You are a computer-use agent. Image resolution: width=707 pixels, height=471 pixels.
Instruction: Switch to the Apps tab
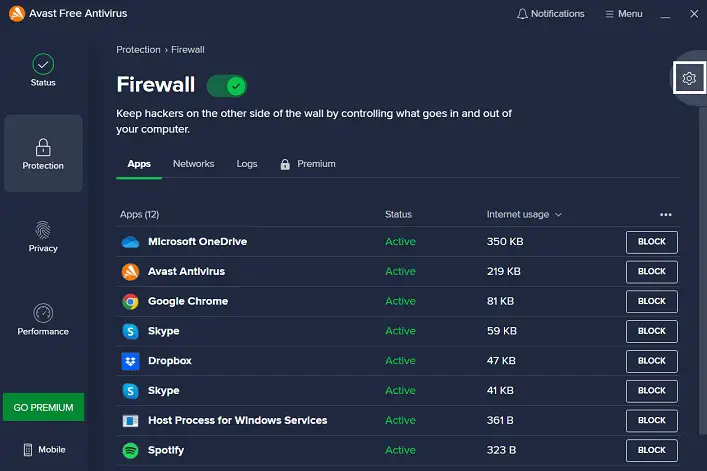tap(139, 164)
